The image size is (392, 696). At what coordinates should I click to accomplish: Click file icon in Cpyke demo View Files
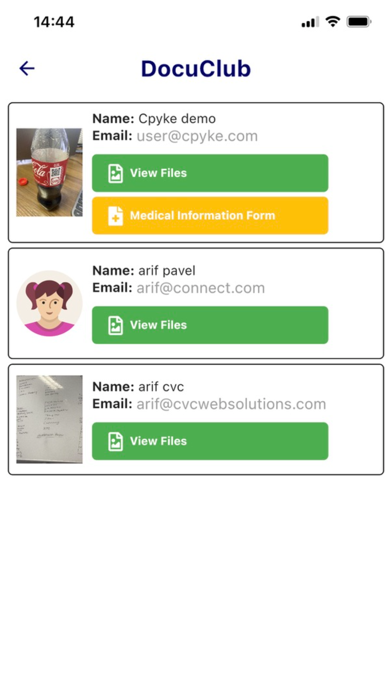115,173
